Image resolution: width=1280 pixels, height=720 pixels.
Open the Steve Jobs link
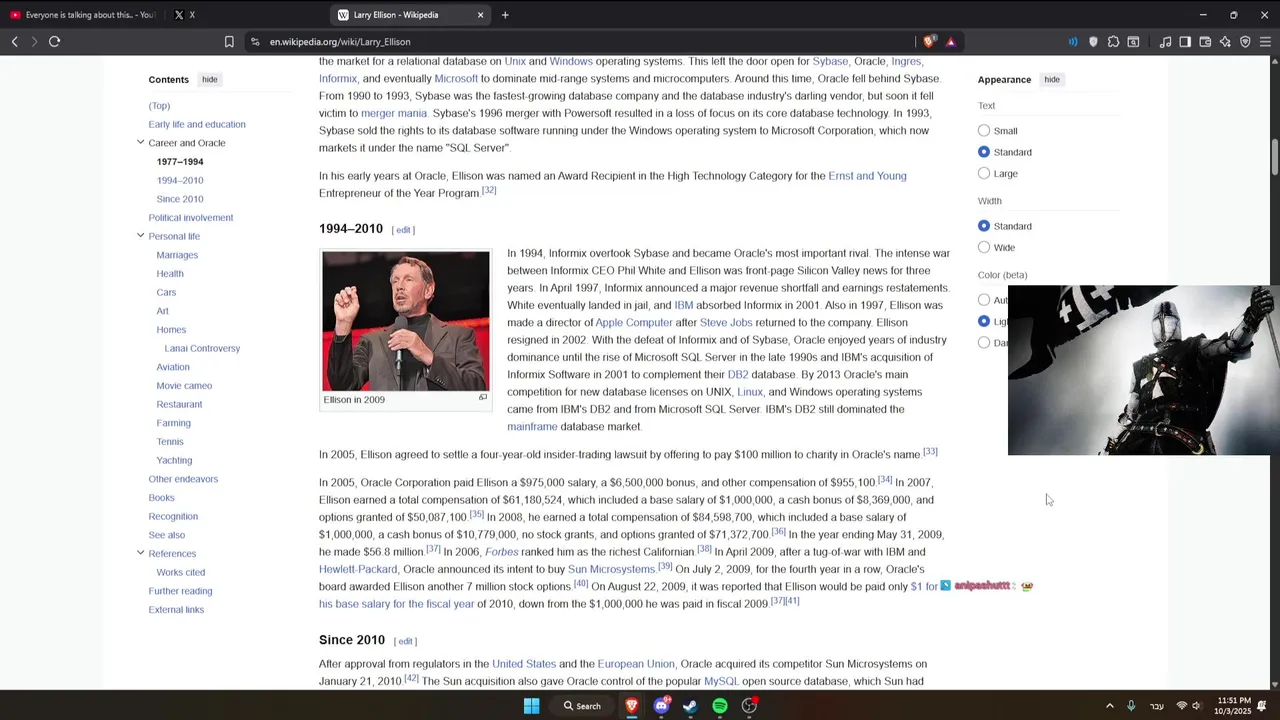(x=726, y=323)
